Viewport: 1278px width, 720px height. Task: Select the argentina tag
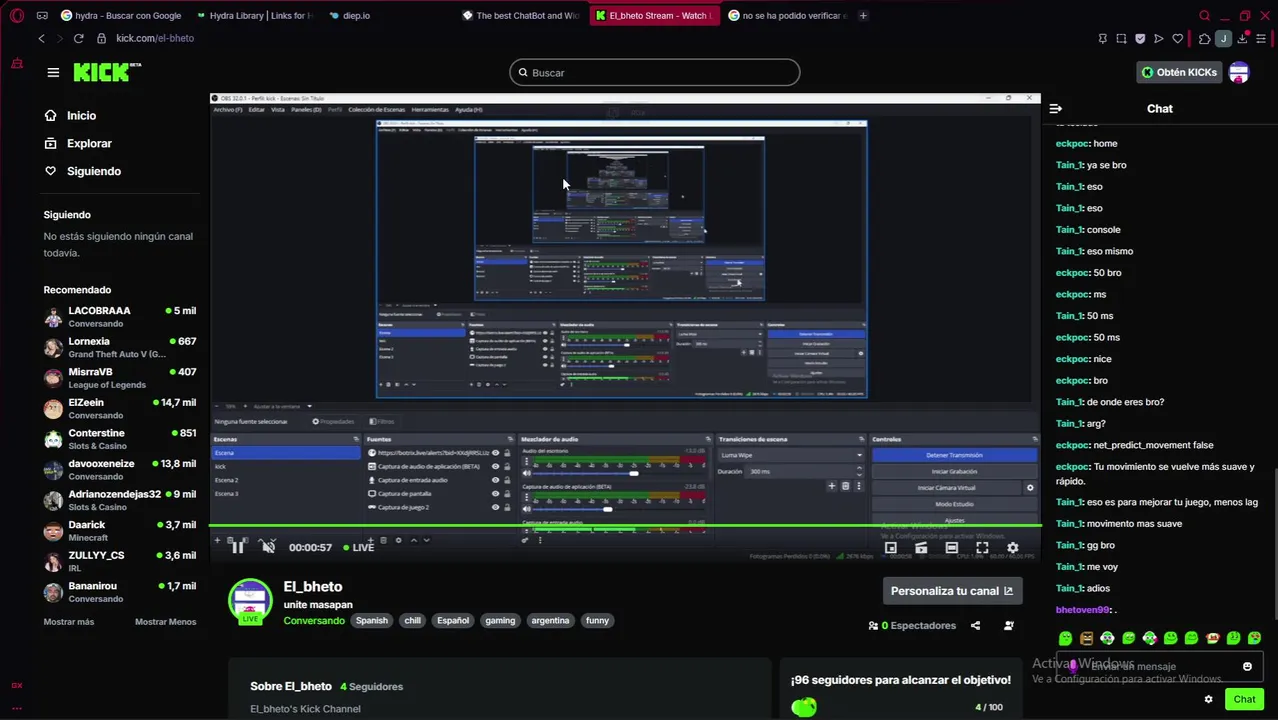550,621
